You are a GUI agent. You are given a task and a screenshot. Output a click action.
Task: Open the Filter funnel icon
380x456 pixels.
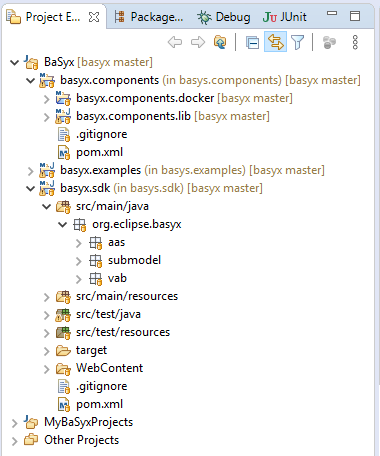pyautogui.click(x=297, y=43)
